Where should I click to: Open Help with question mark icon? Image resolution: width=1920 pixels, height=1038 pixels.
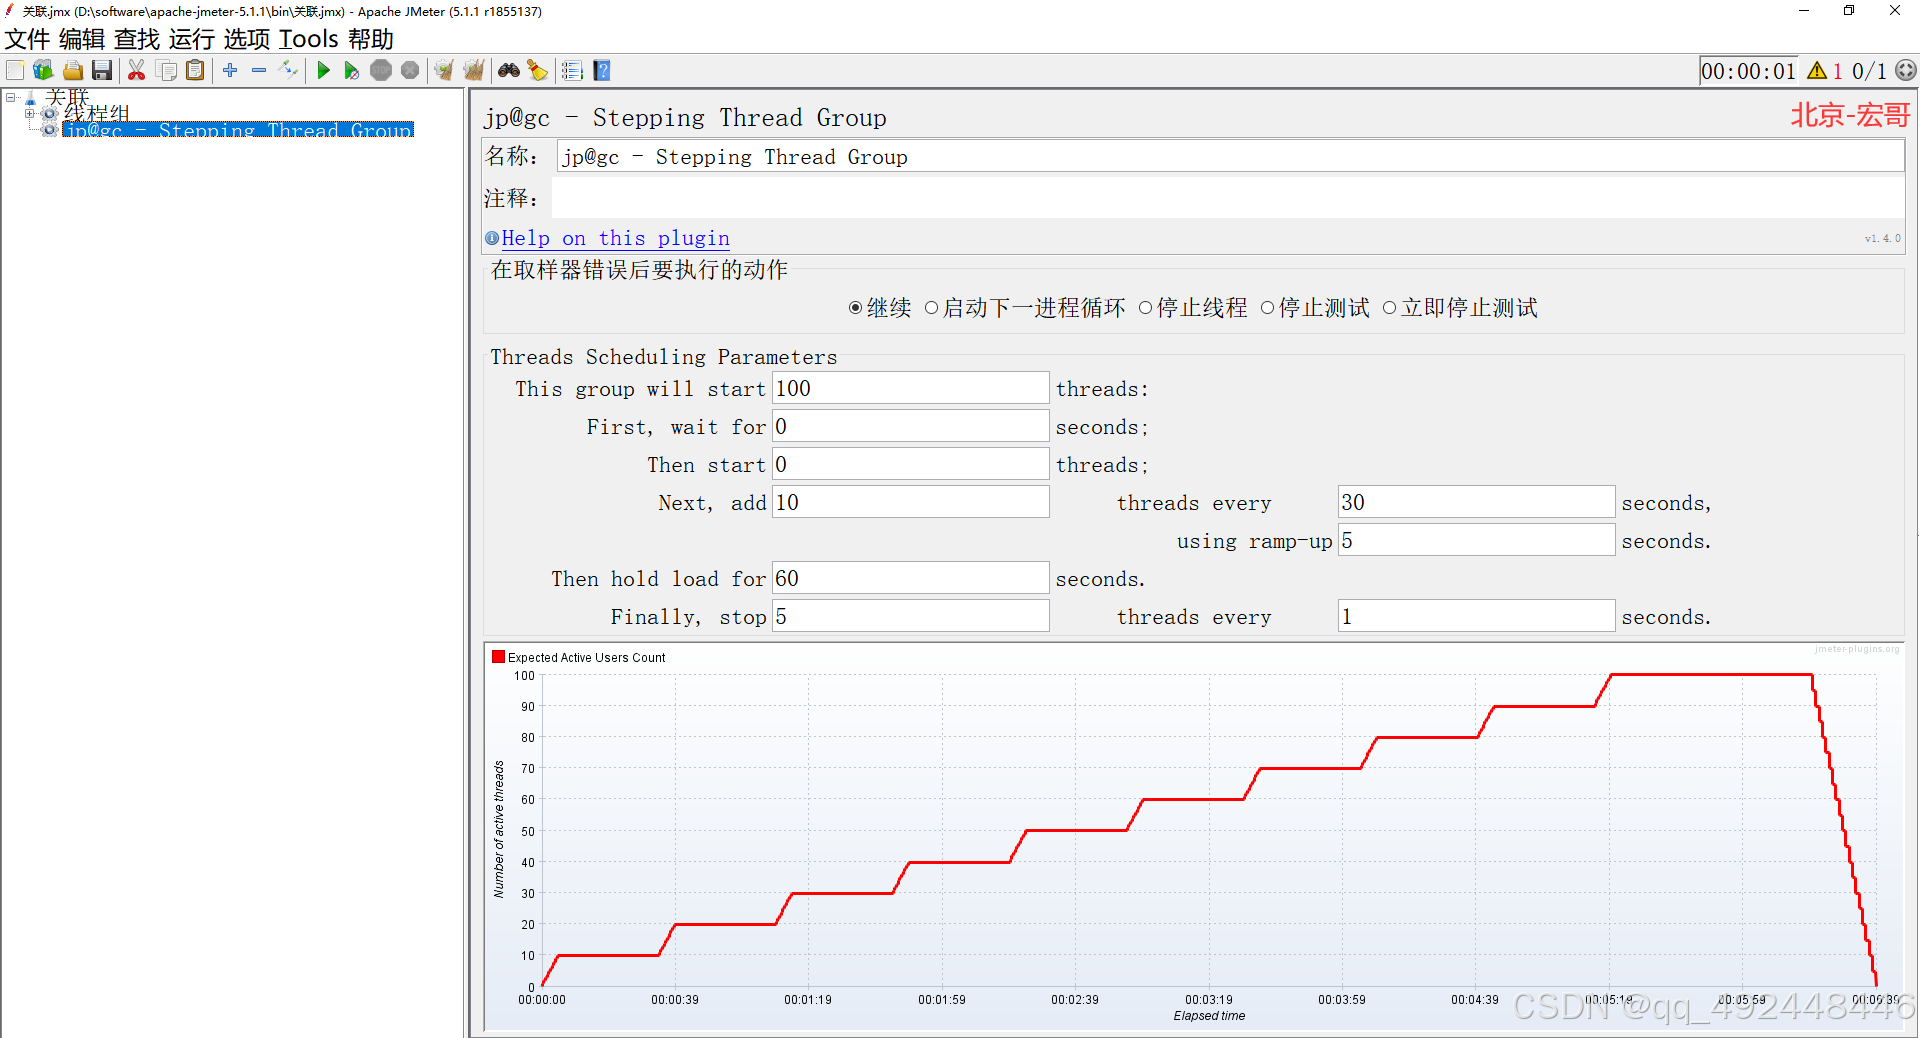click(602, 70)
